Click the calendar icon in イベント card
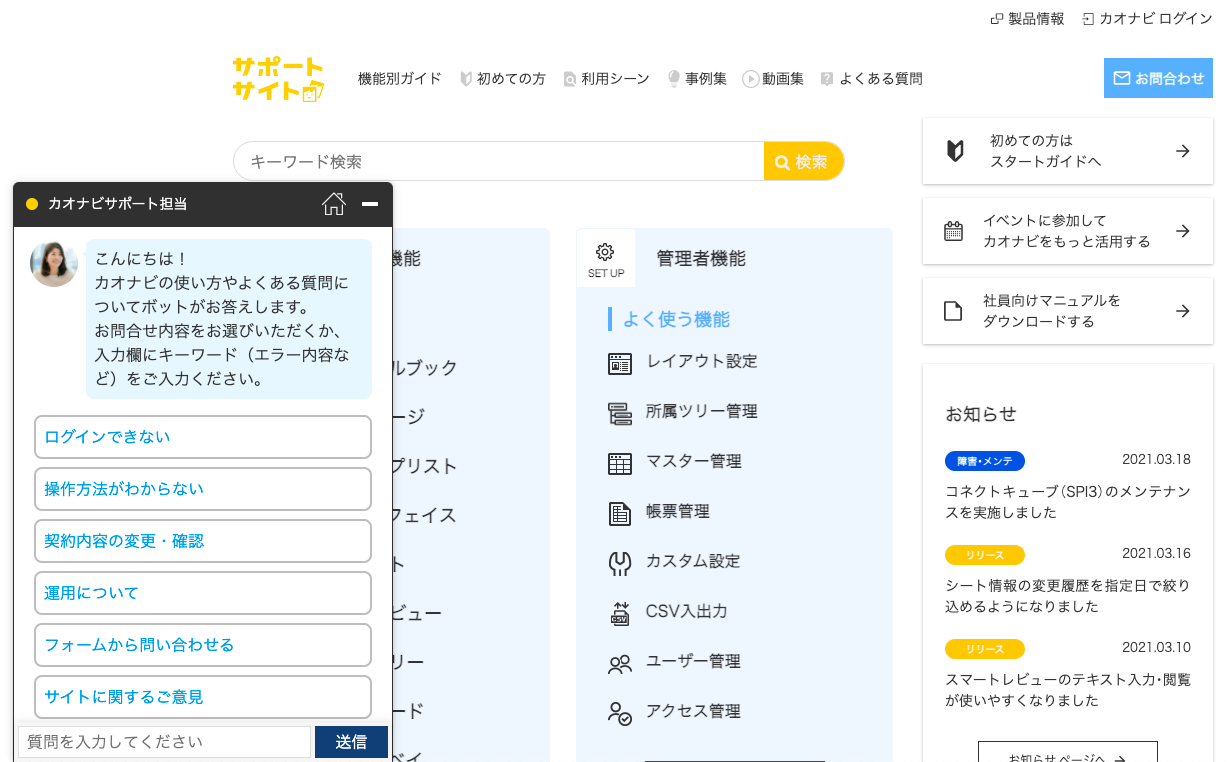This screenshot has height=762, width=1228. pyautogui.click(x=954, y=231)
